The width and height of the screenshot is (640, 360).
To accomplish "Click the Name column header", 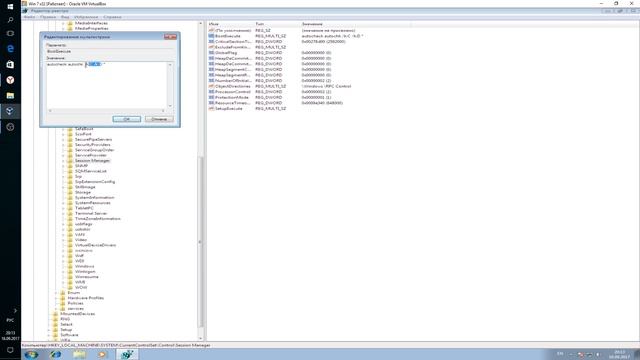I will point(230,24).
